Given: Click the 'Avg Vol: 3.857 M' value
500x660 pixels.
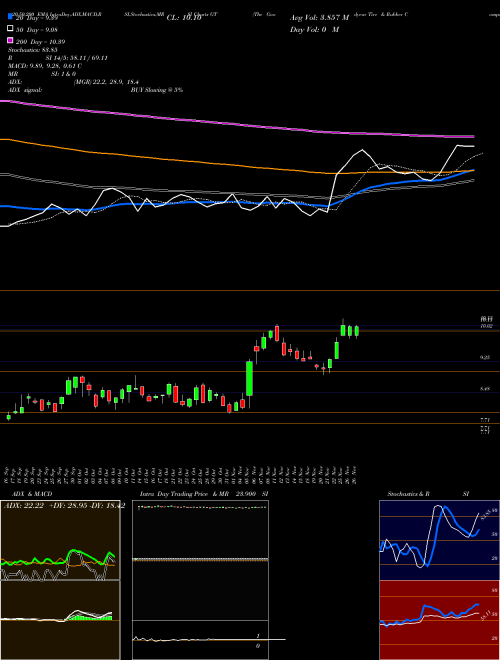Looking at the screenshot, I should point(319,18).
